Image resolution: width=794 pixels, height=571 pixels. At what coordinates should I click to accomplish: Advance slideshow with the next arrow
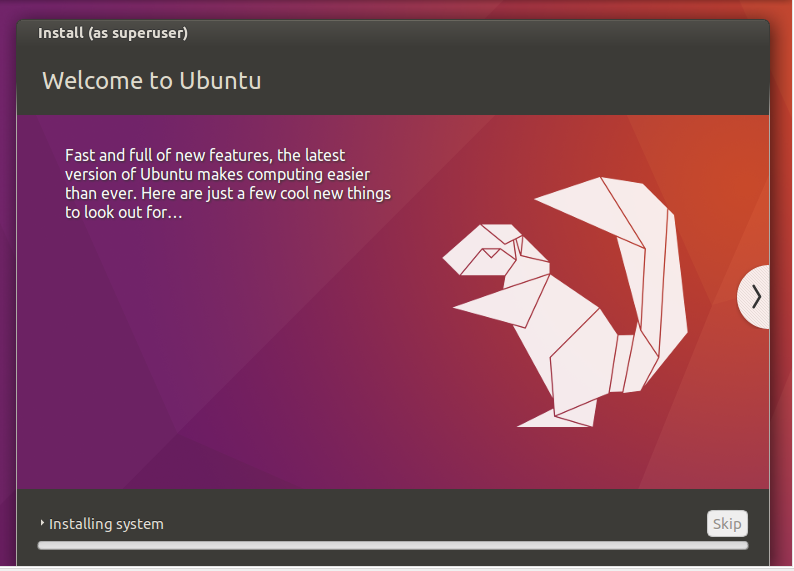point(755,297)
